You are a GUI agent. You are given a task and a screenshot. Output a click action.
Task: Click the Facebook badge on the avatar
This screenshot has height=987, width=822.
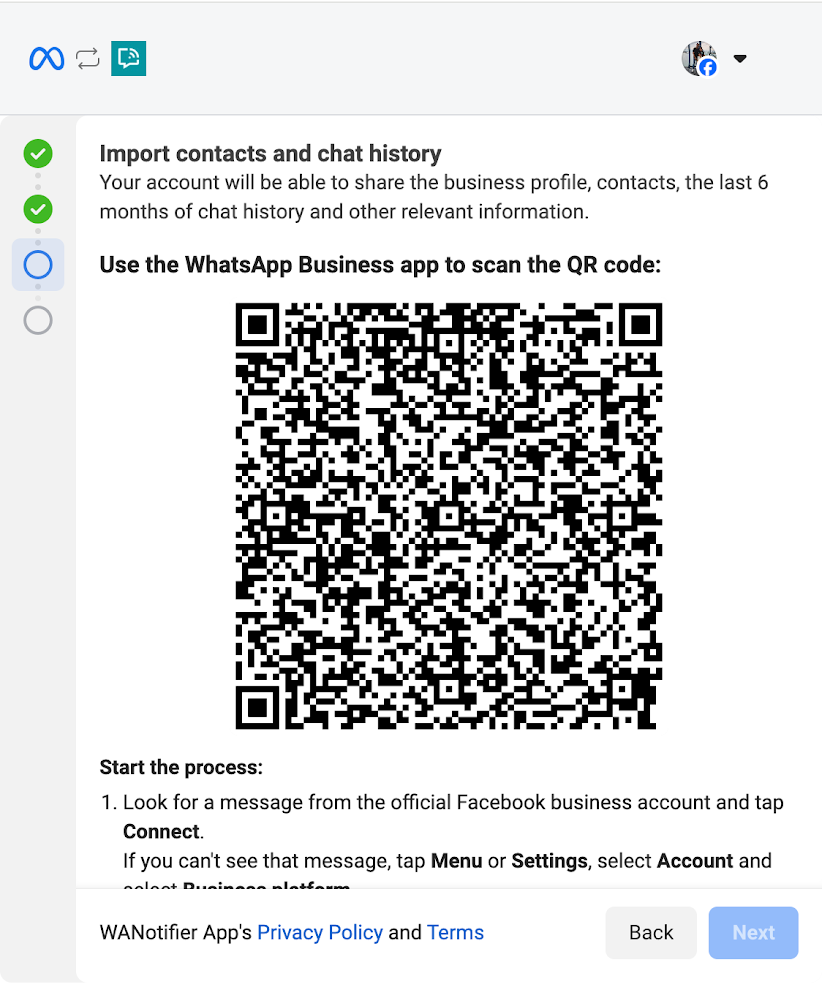pyautogui.click(x=708, y=67)
